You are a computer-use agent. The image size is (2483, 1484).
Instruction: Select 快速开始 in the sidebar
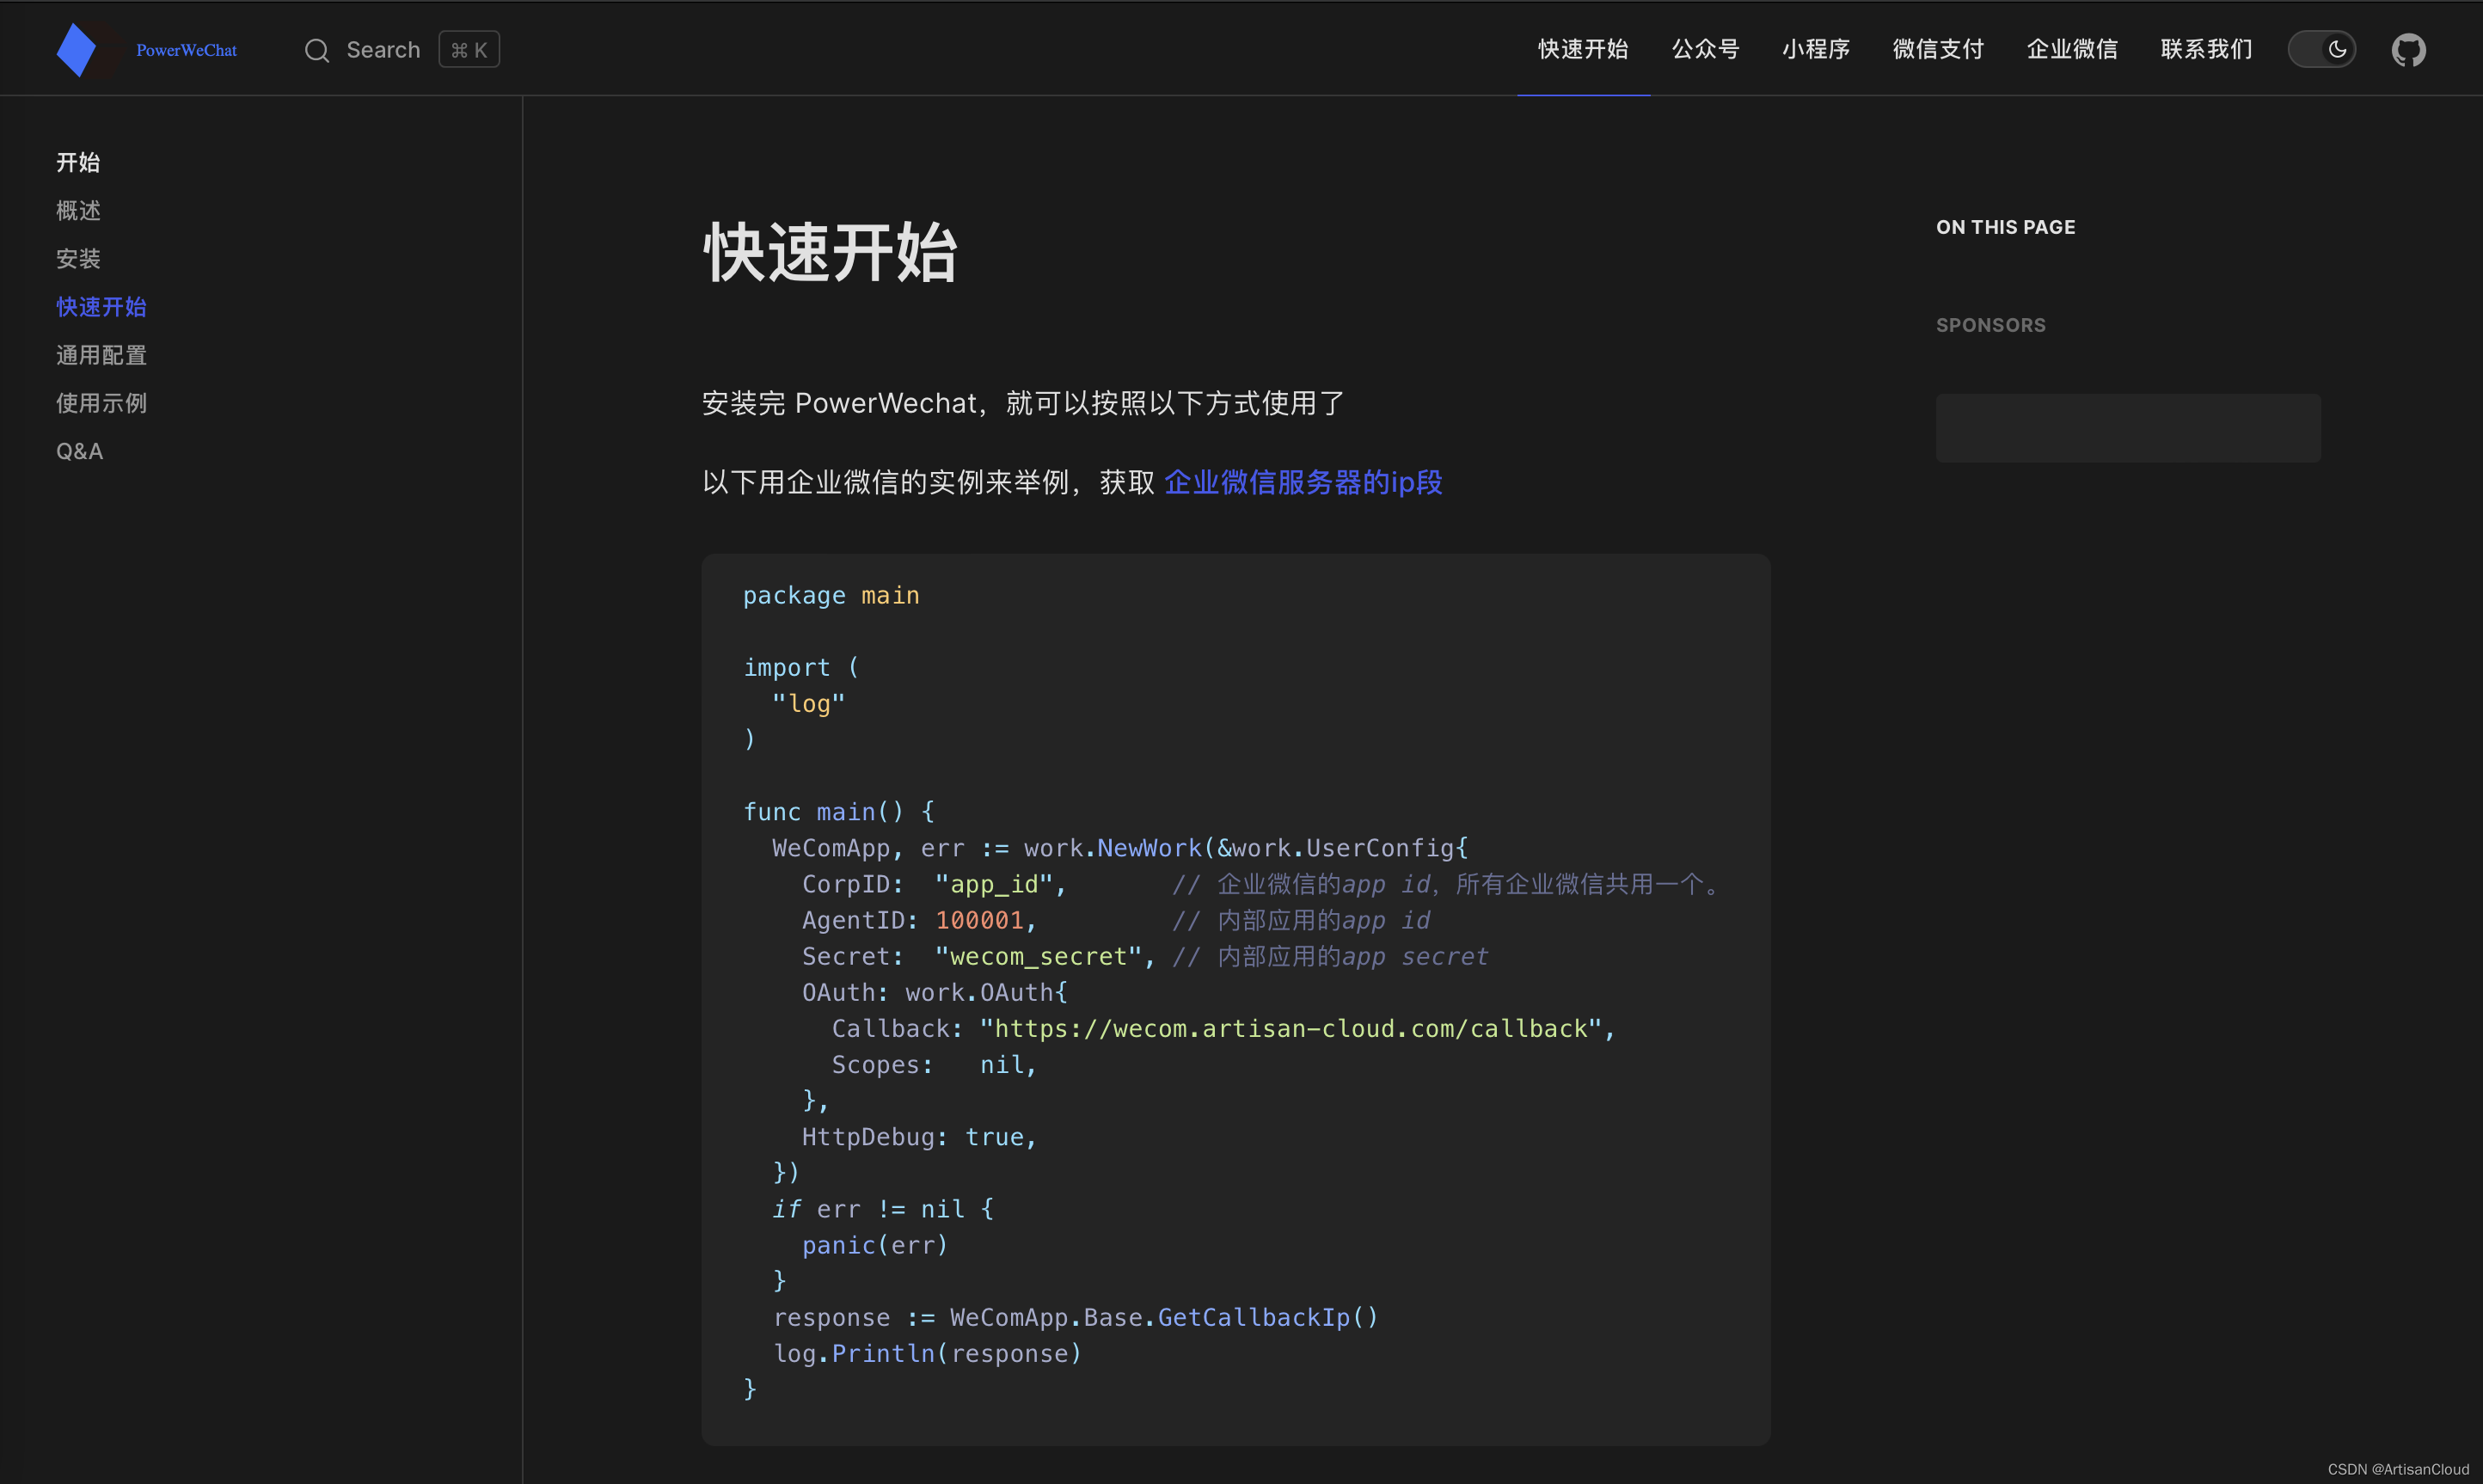coord(100,306)
